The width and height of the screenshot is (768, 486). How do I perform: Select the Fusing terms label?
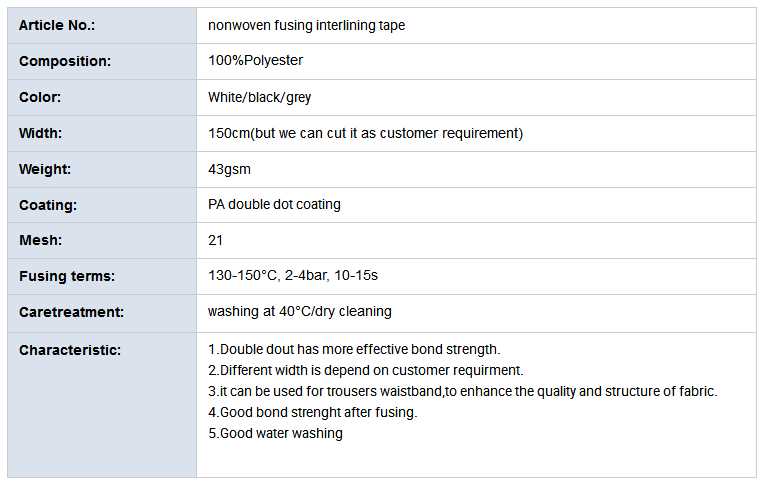pyautogui.click(x=67, y=276)
